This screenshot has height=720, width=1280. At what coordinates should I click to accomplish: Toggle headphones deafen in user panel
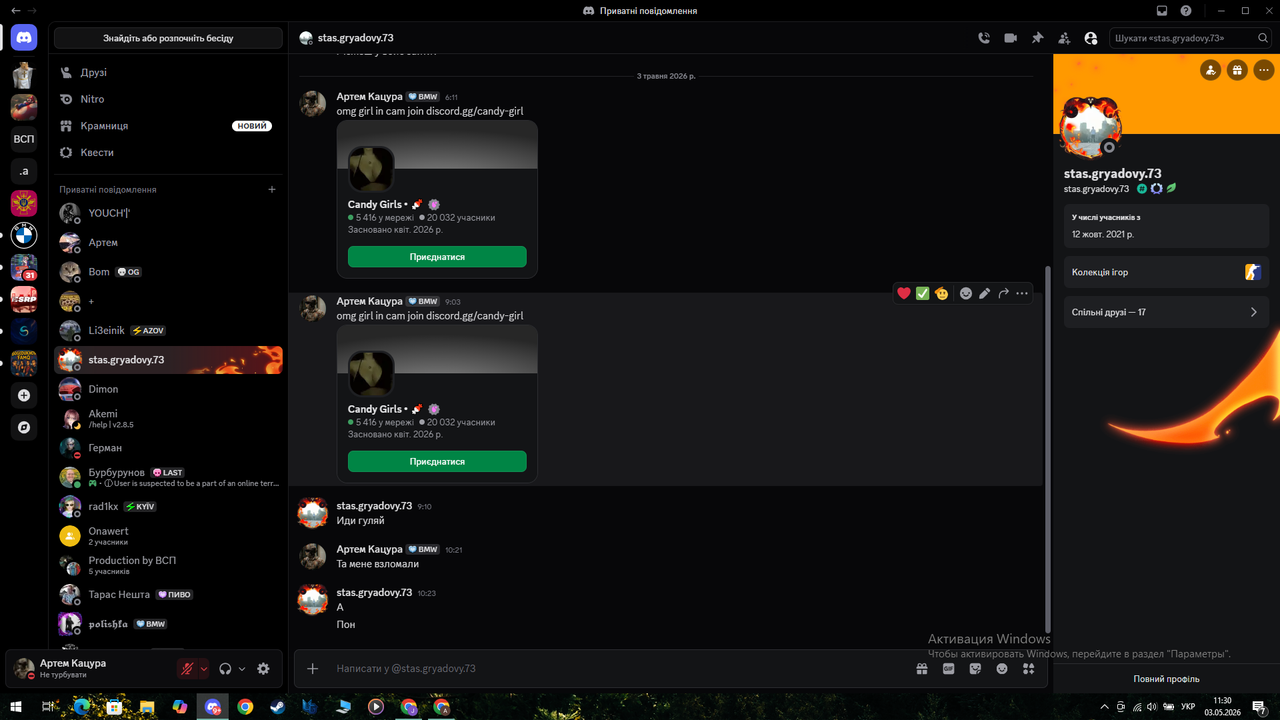[226, 669]
